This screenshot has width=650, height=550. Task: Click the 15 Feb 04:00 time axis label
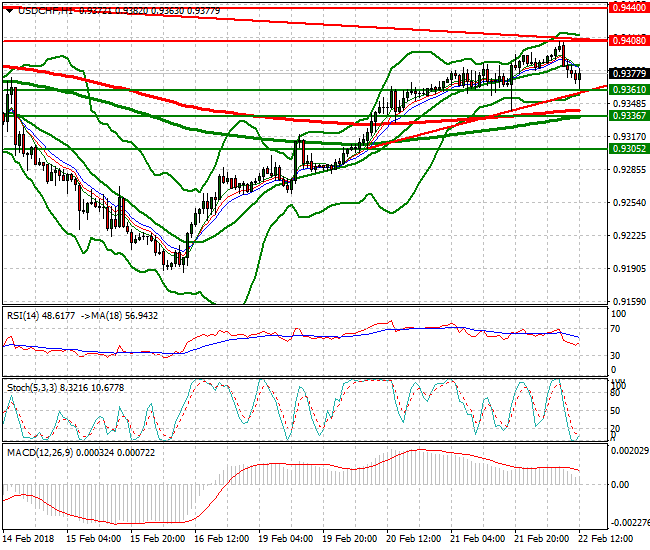[x=94, y=539]
